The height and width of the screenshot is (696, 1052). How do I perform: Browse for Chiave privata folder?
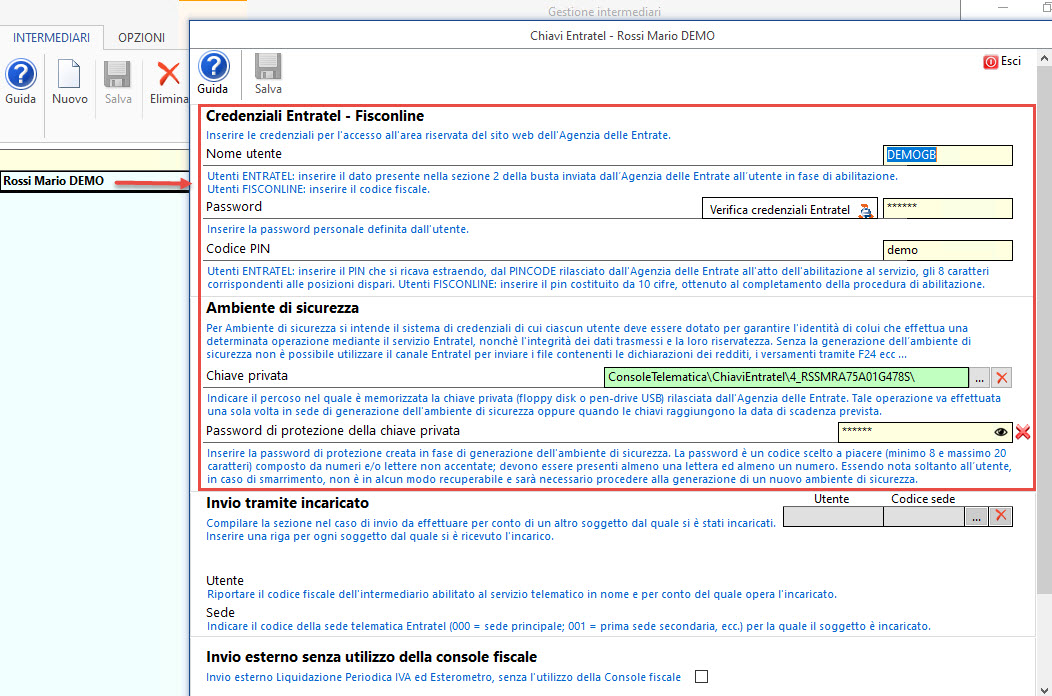980,378
